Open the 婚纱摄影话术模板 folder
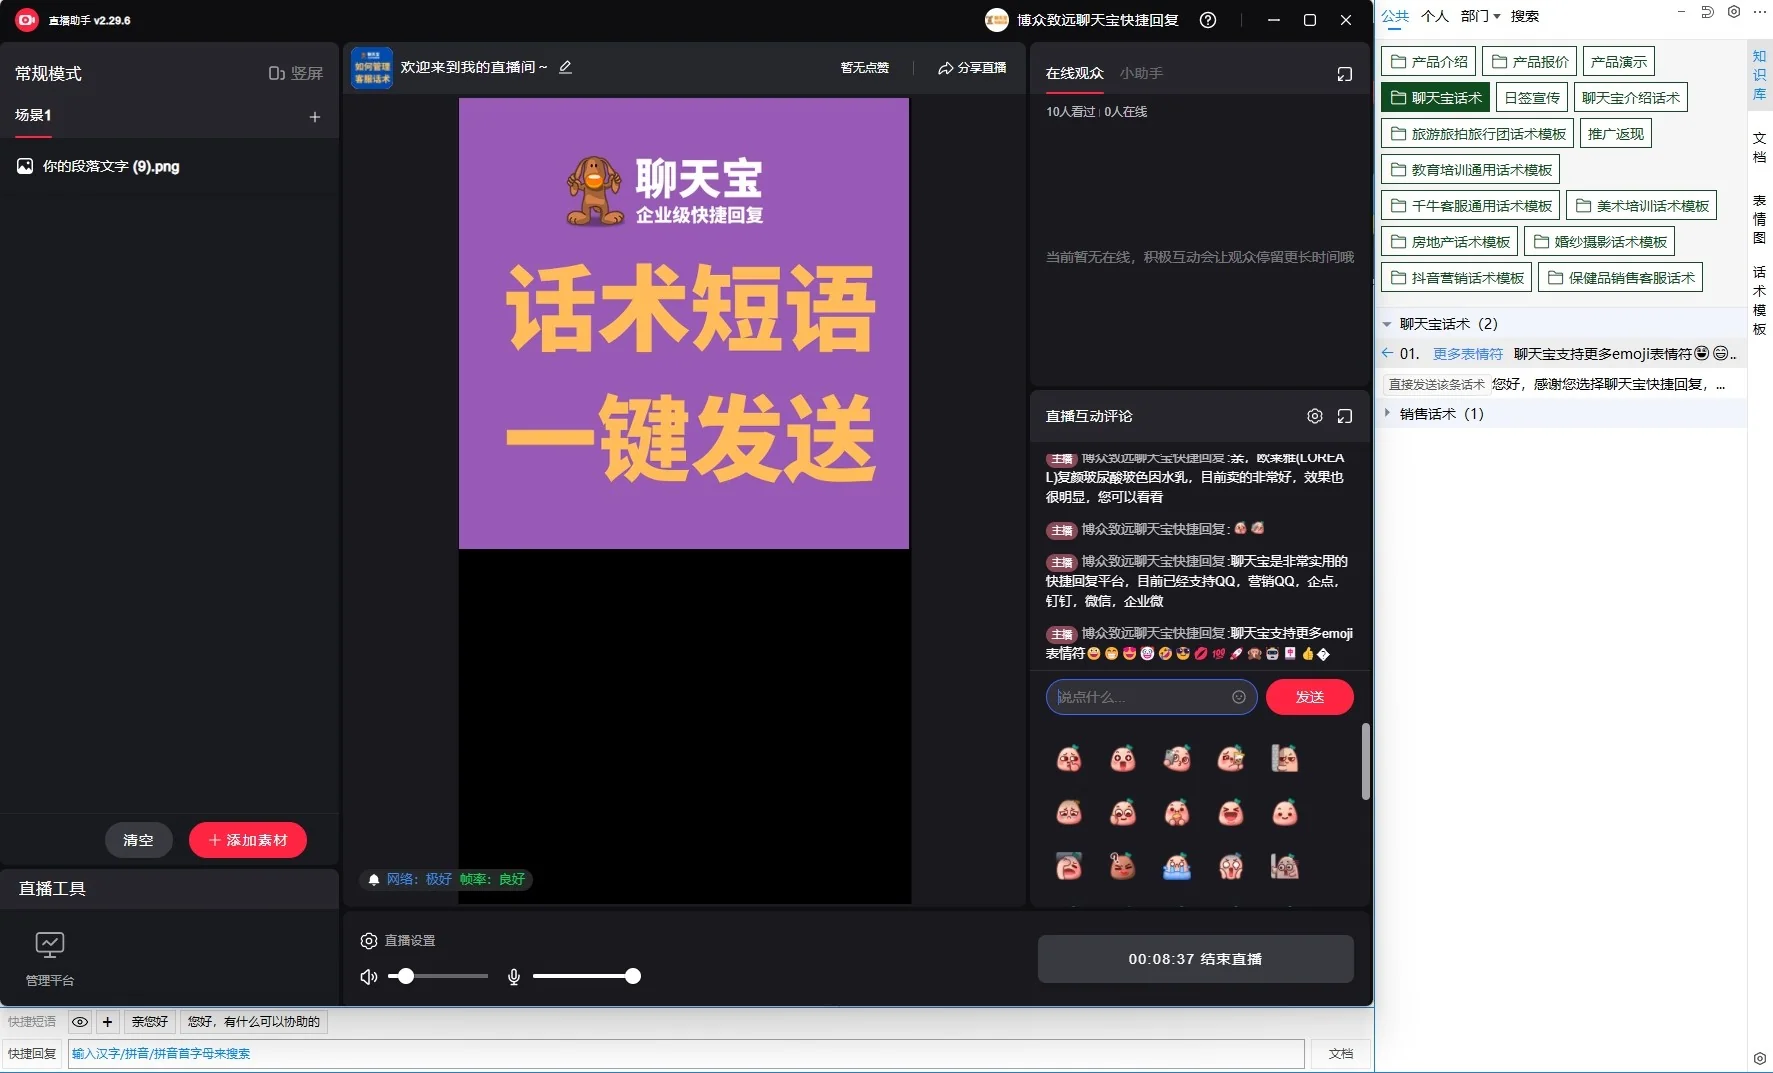This screenshot has height=1073, width=1773. [1600, 242]
